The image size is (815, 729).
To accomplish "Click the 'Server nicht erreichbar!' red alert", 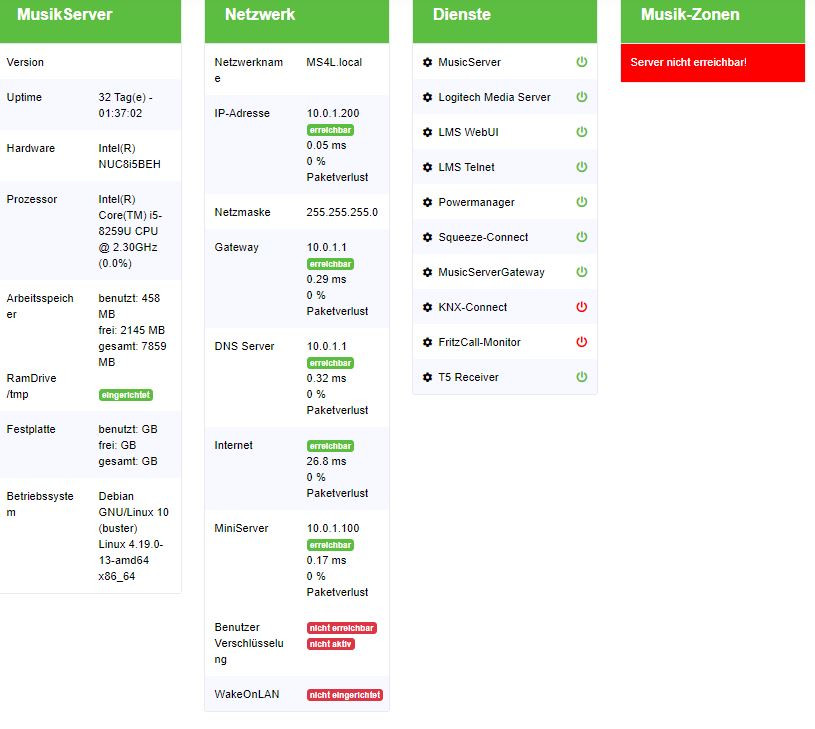I will click(713, 62).
